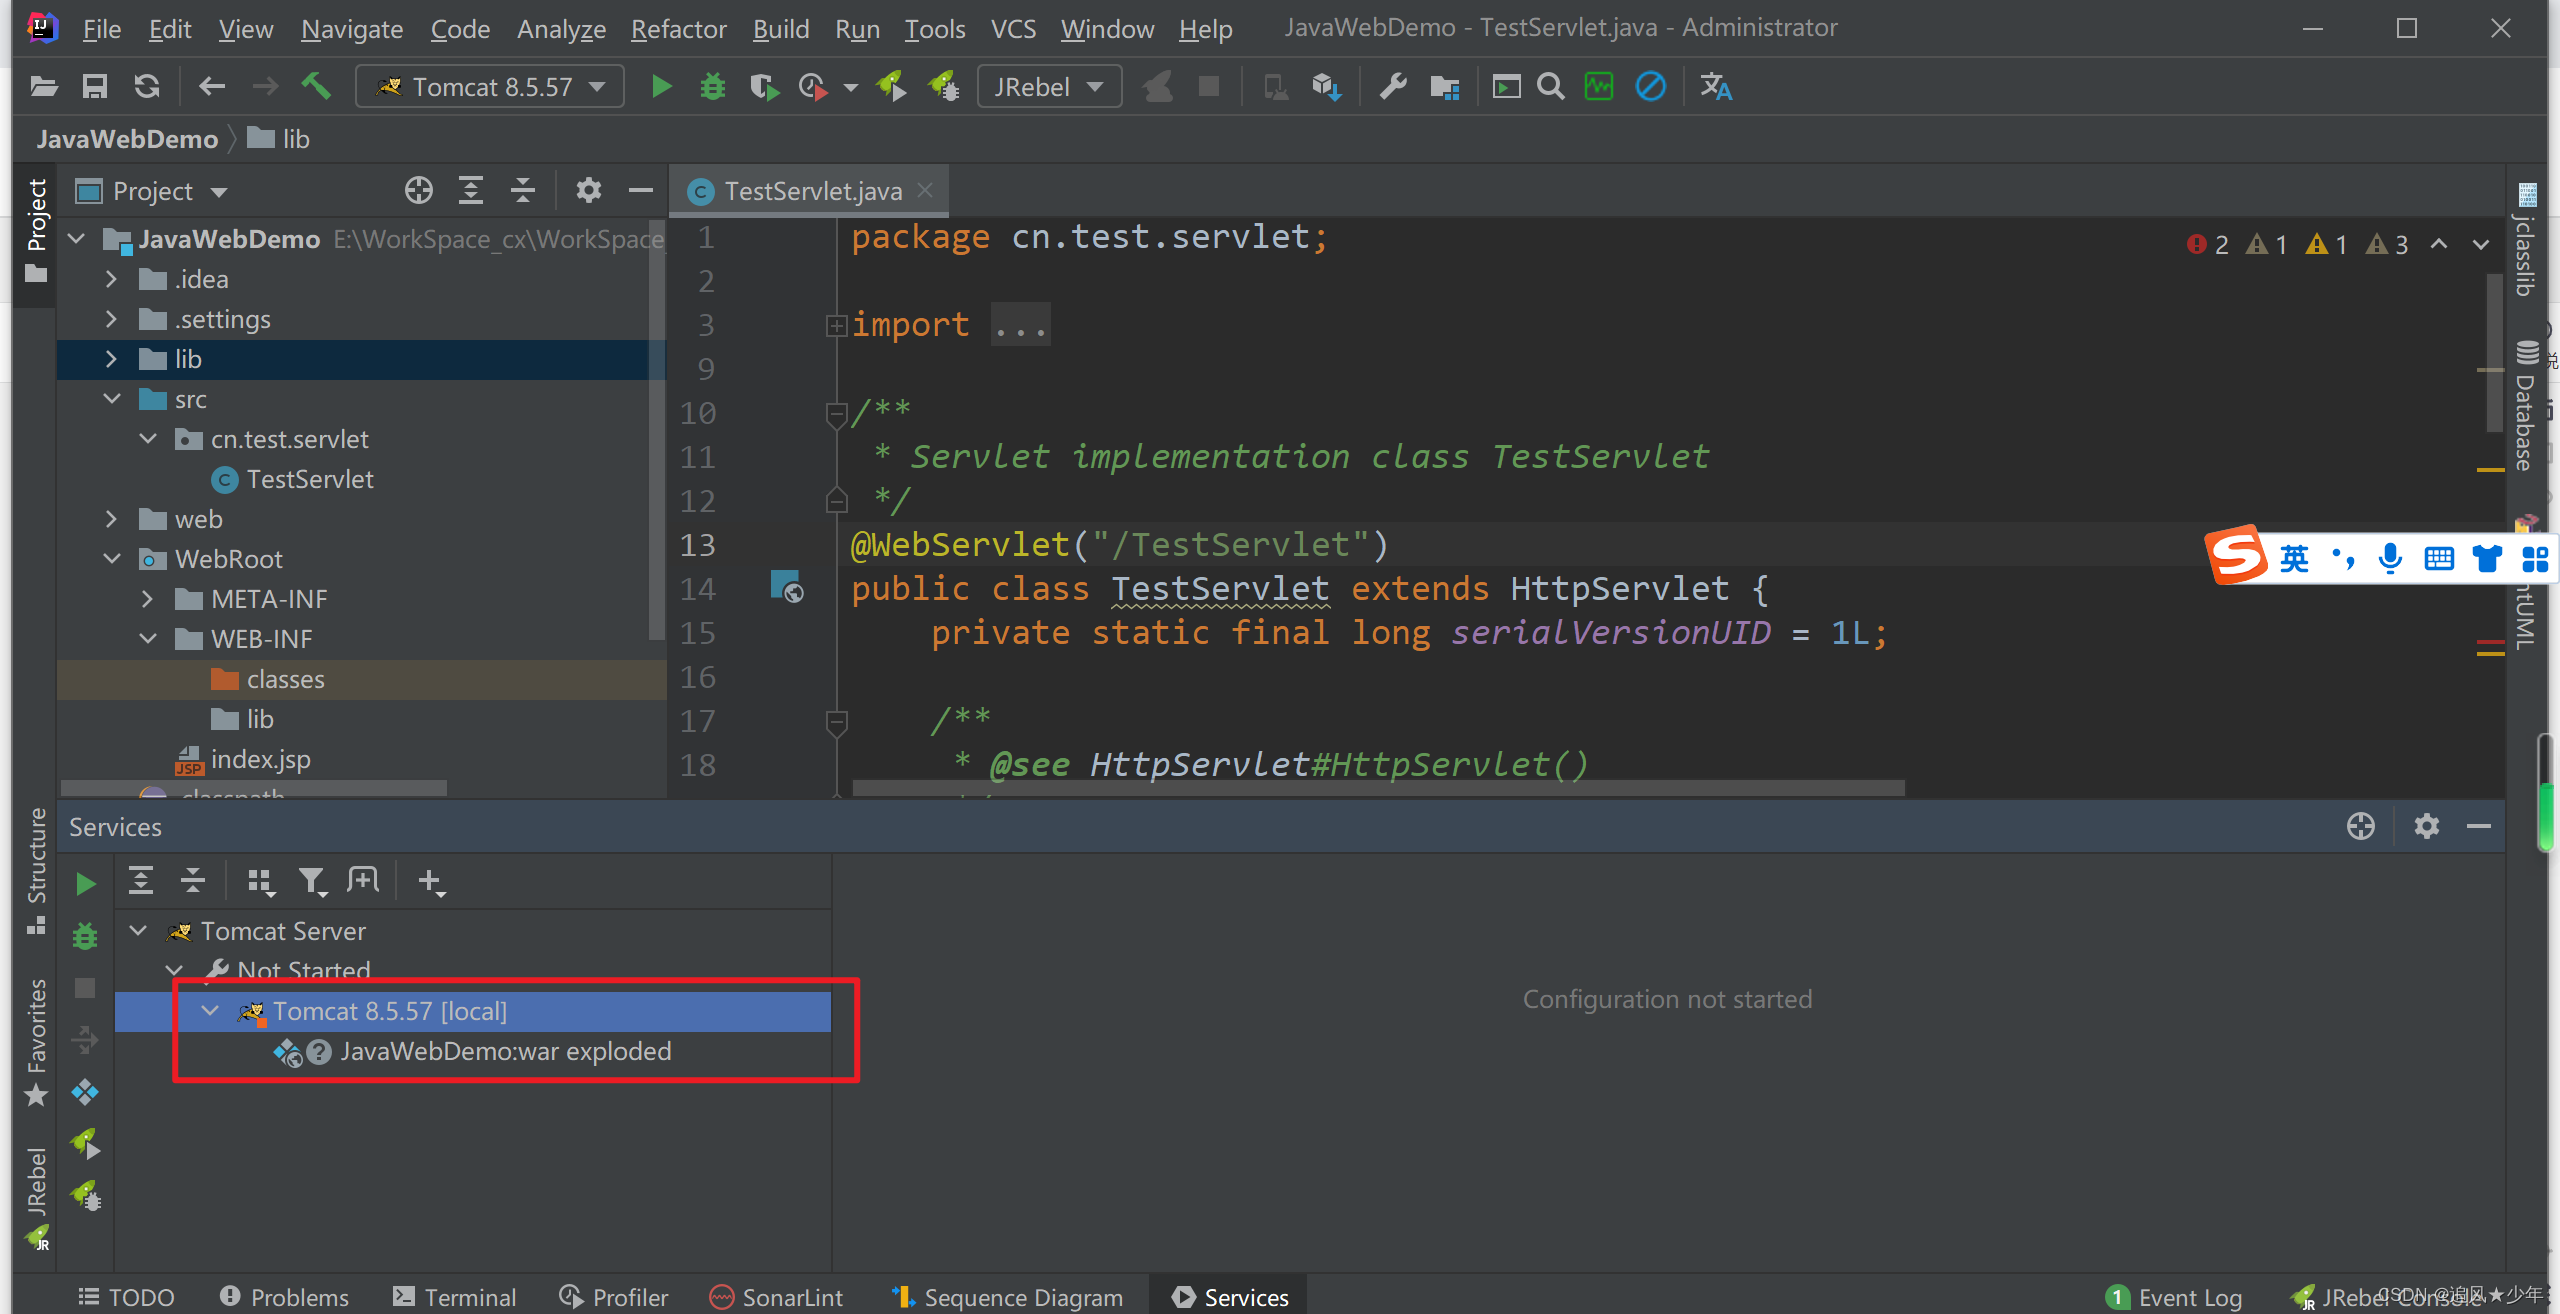The width and height of the screenshot is (2560, 1314).
Task: Open the Event Log
Action: coord(2174,1297)
